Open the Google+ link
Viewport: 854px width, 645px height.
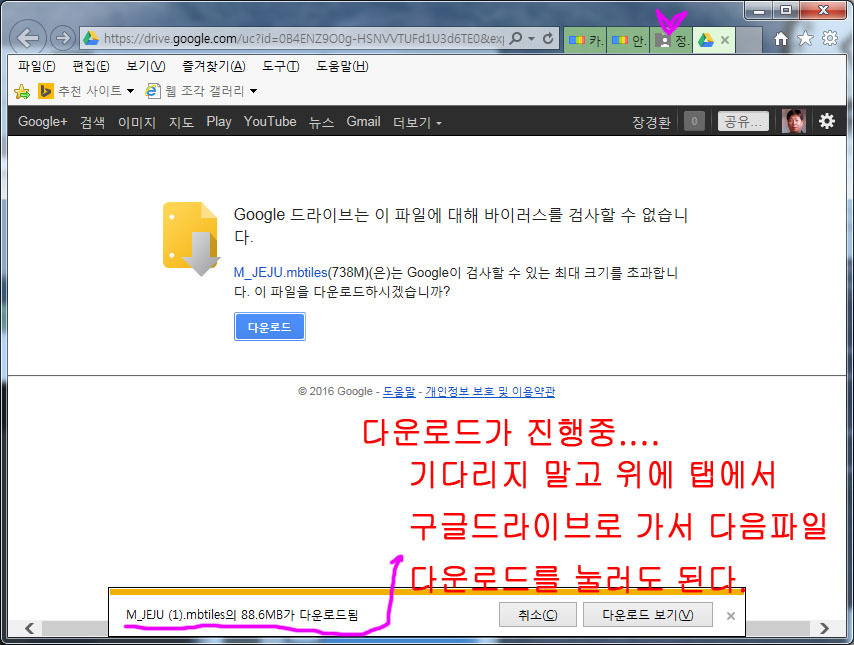pos(42,121)
